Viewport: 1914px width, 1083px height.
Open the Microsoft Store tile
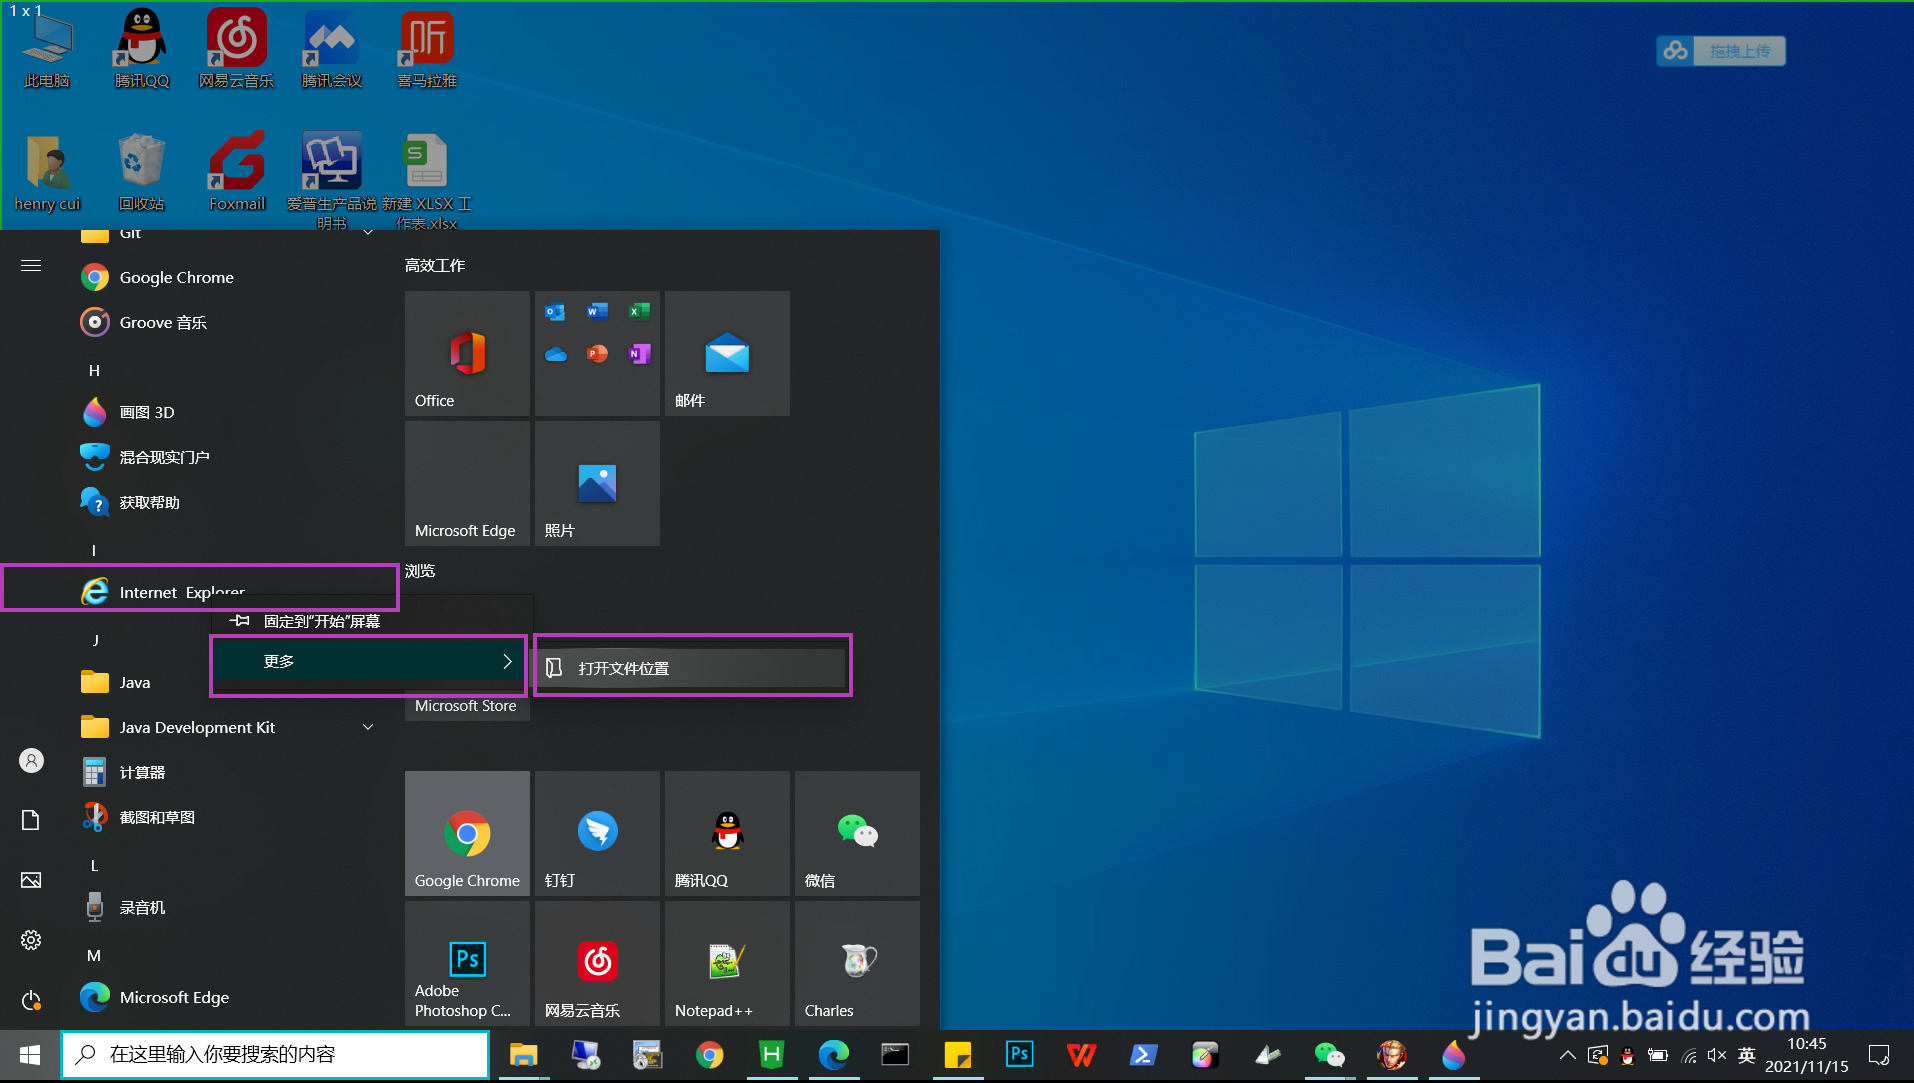pyautogui.click(x=467, y=706)
